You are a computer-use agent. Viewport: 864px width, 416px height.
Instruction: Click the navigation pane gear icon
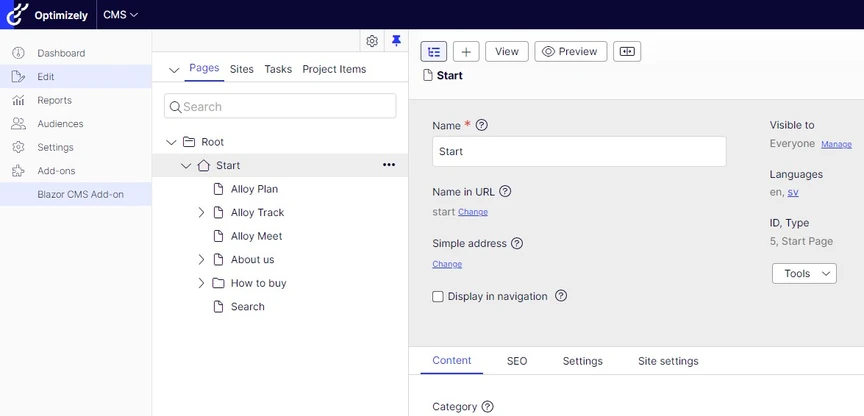click(x=372, y=41)
